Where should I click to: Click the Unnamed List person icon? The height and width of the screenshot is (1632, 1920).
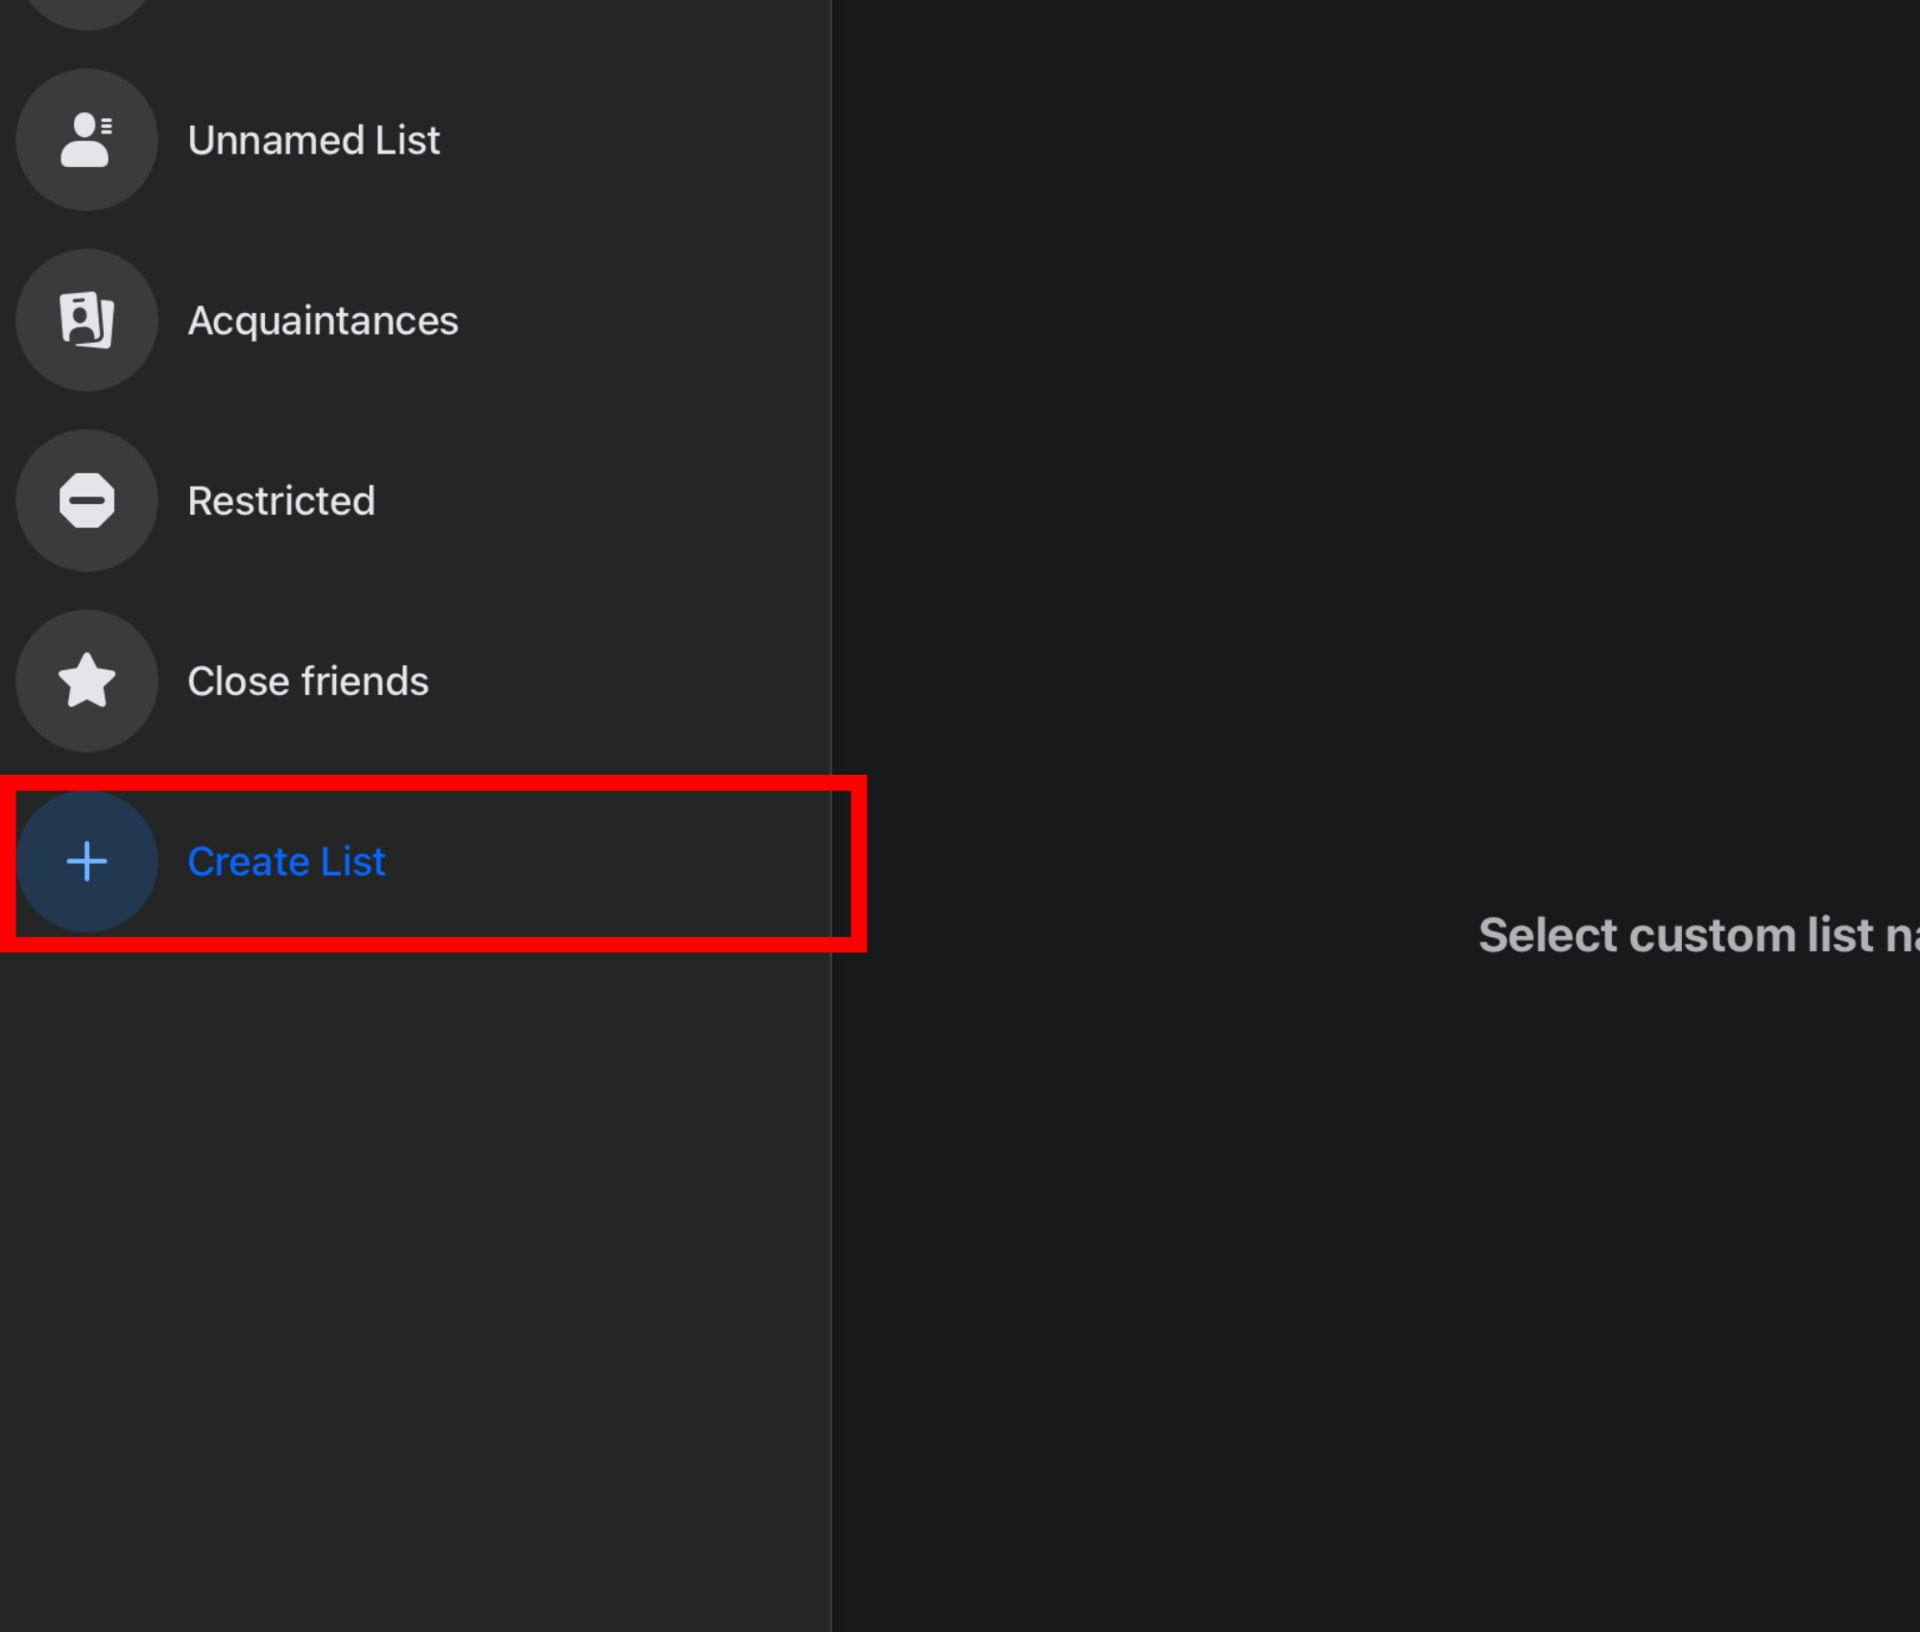[86, 140]
